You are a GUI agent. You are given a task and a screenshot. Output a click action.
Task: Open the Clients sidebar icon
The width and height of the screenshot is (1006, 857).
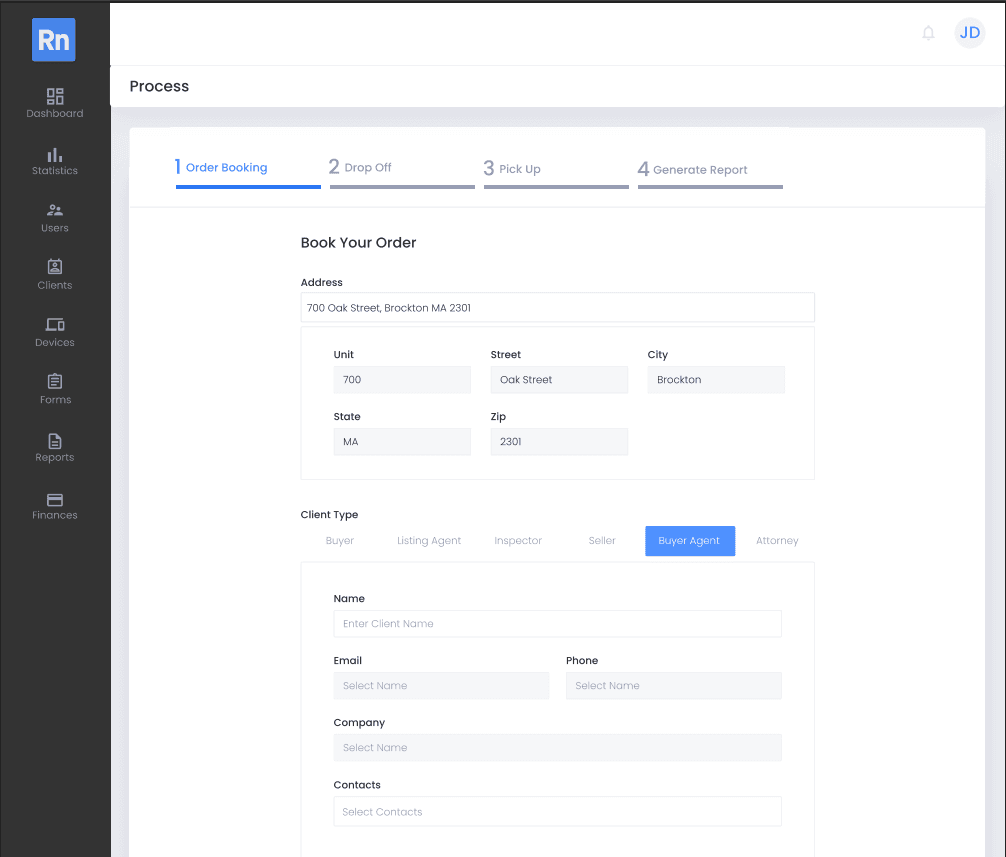point(55,267)
